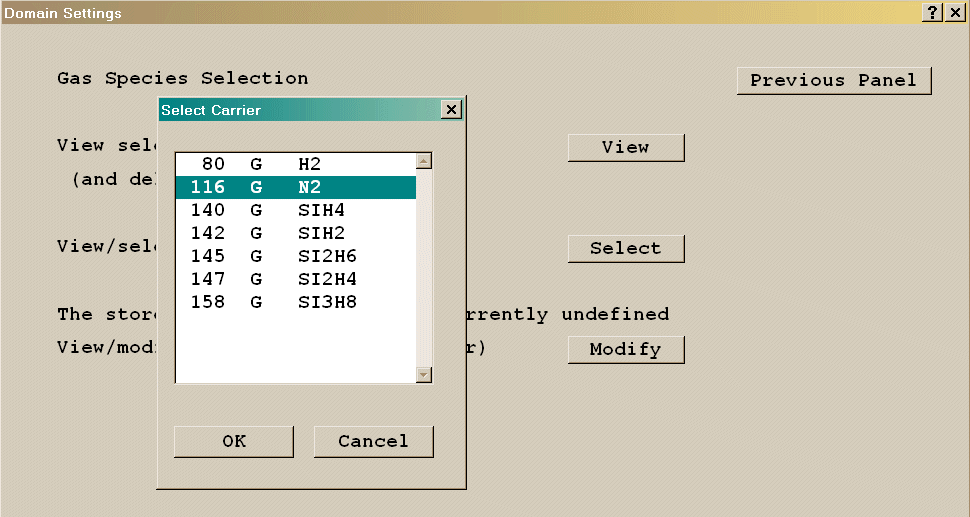Select SI3H8 from the list
This screenshot has width=970, height=517.
coord(295,302)
